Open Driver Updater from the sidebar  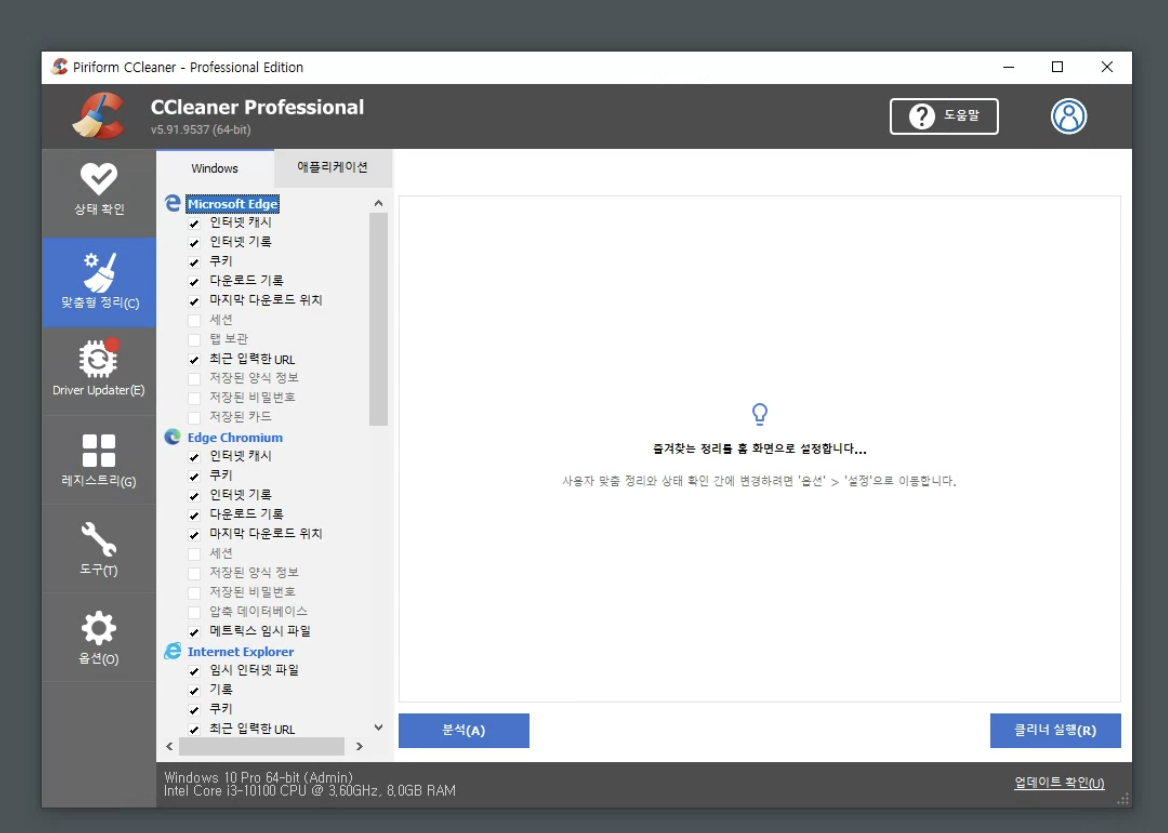pyautogui.click(x=99, y=370)
